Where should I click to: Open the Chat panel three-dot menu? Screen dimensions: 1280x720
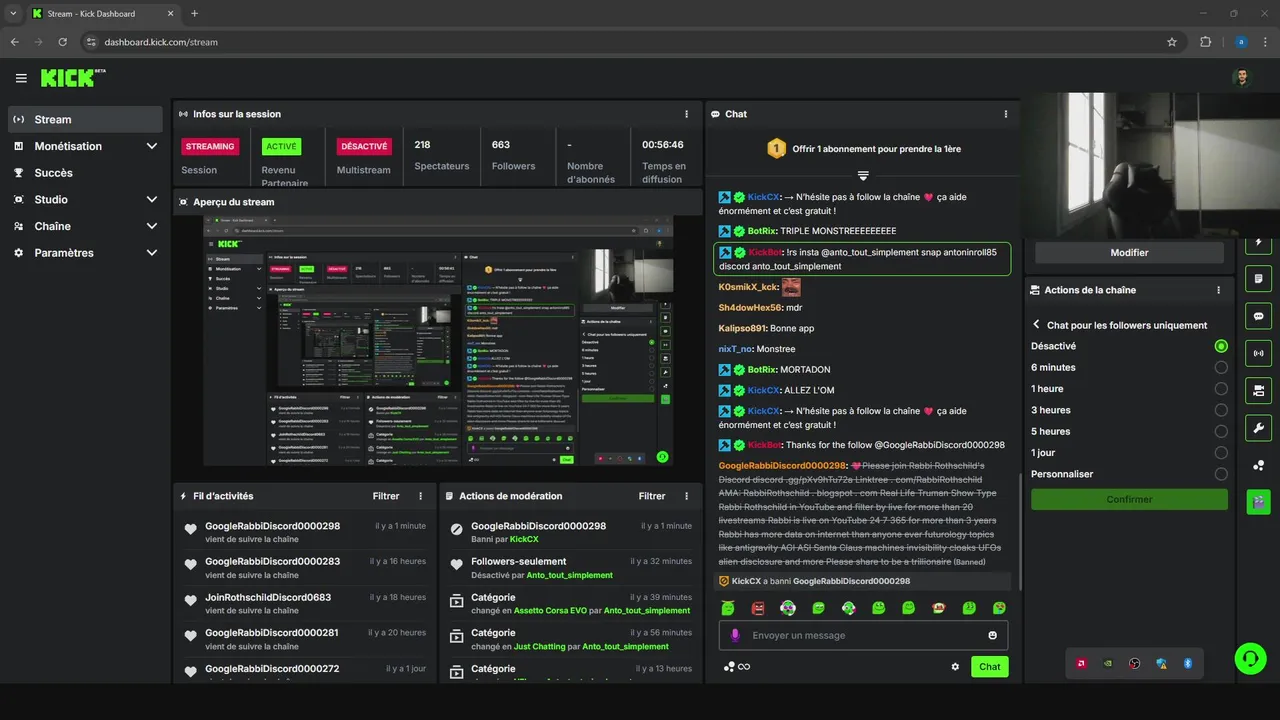[x=1006, y=114]
